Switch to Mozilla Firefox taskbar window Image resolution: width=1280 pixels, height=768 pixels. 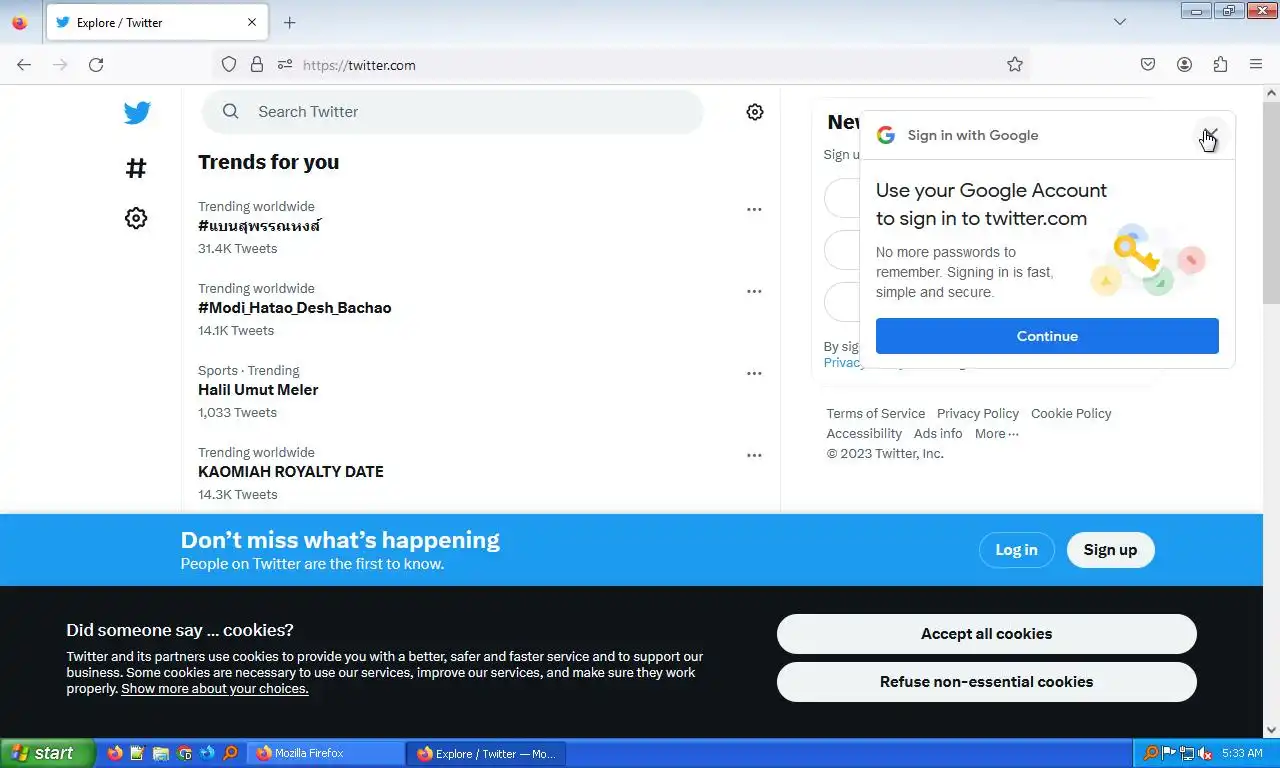pos(326,753)
